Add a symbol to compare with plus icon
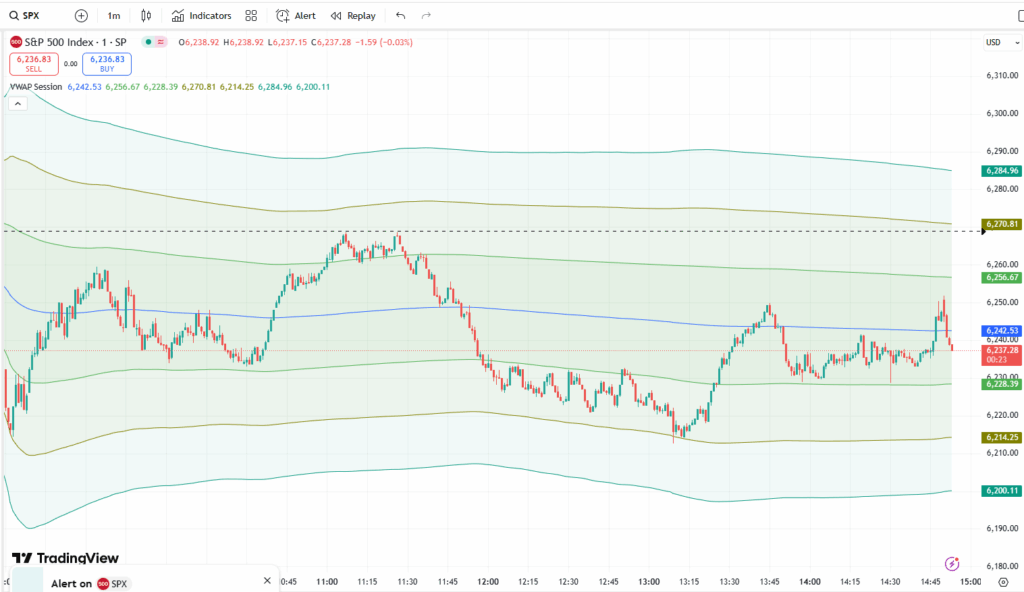This screenshot has height=592, width=1024. [81, 16]
